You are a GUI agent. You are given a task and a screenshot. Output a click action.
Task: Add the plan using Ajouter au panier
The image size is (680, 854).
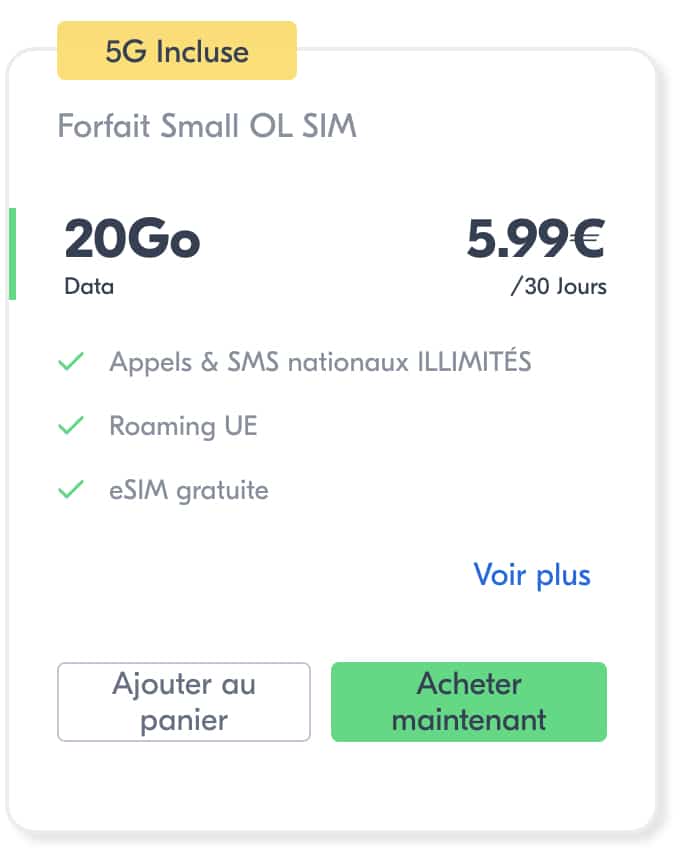184,701
